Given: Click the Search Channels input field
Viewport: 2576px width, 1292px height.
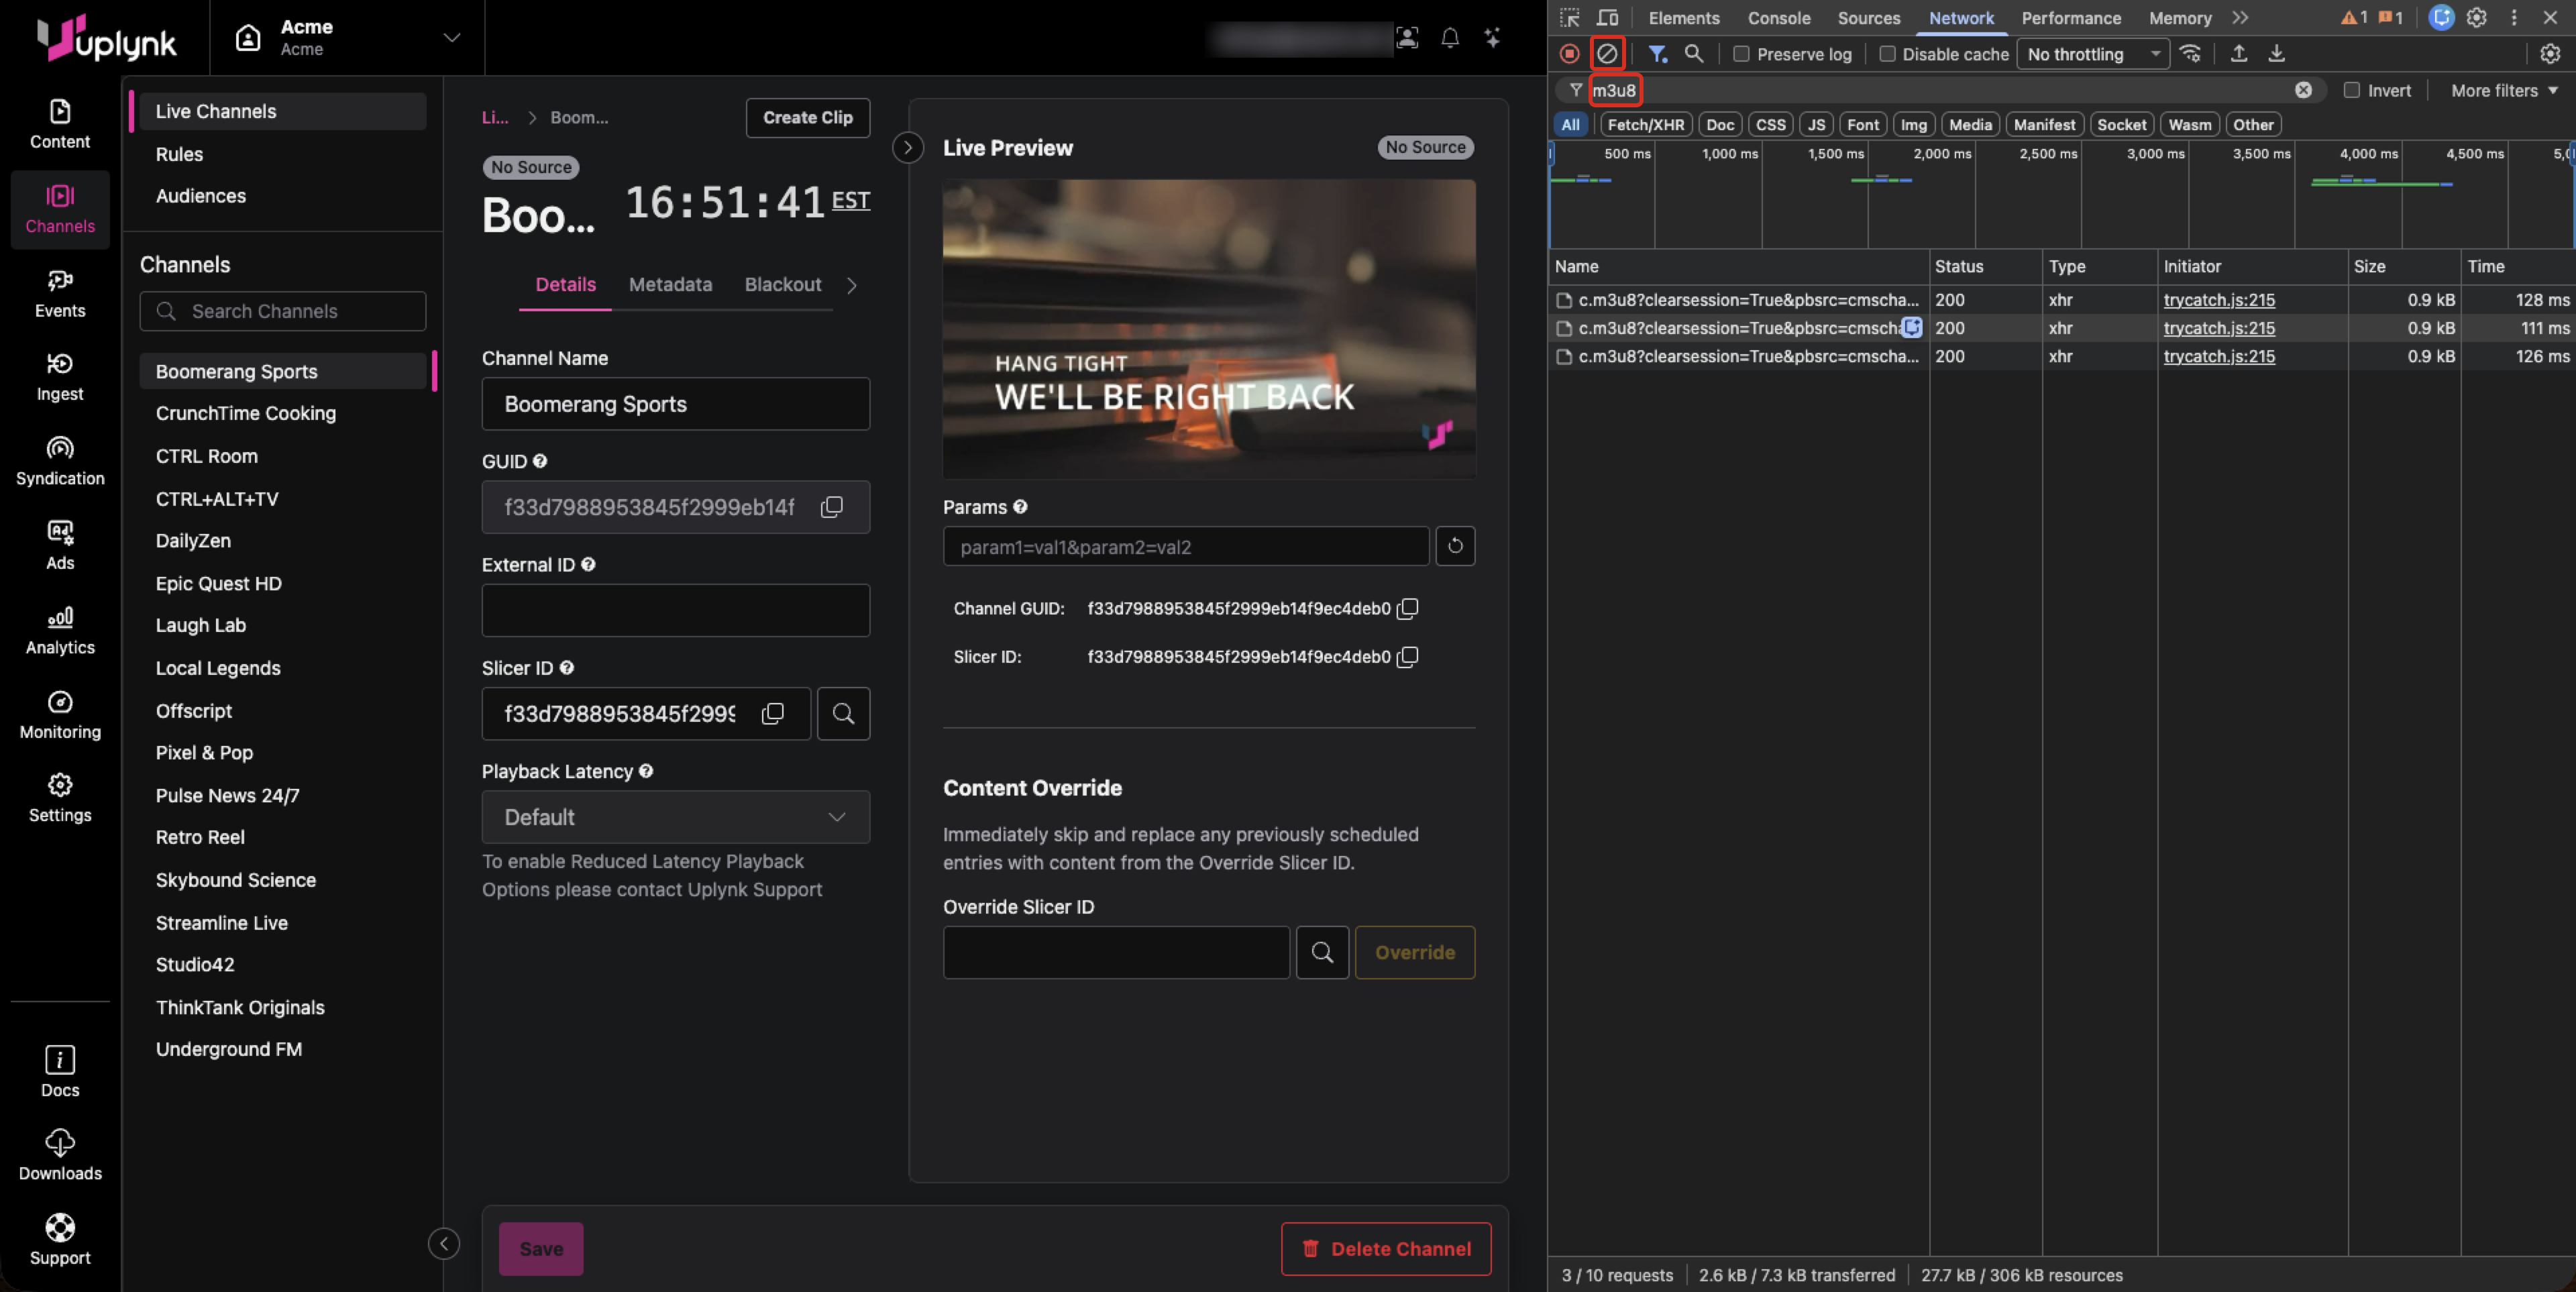Looking at the screenshot, I should (283, 311).
